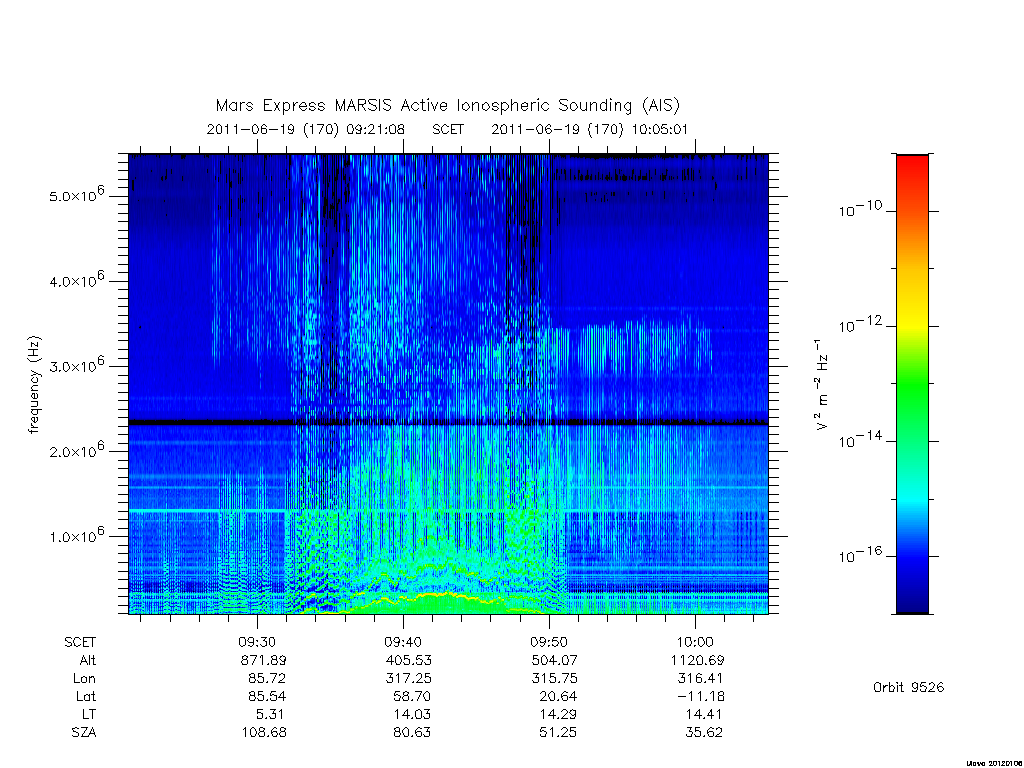Click the longitude value 317.25
Viewport: 1024px width, 768px height.
click(x=408, y=679)
